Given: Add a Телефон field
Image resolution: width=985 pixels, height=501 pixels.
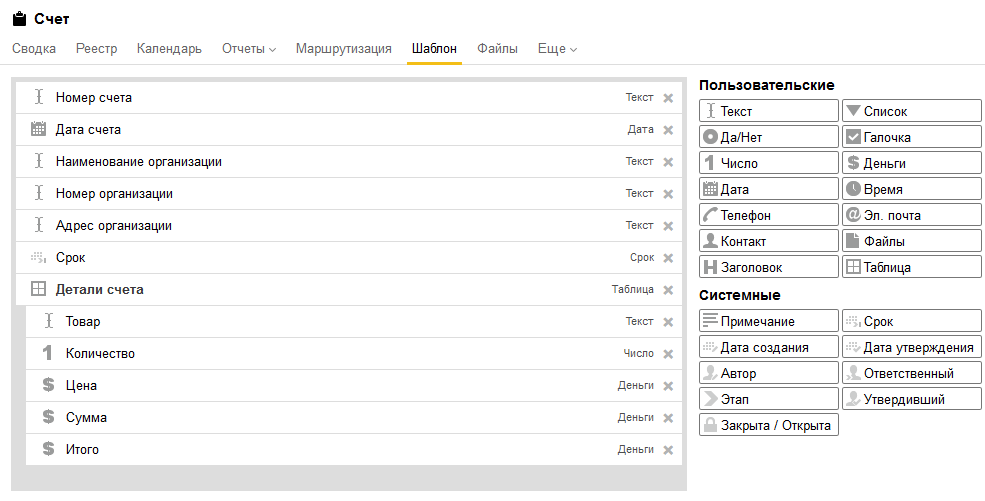Looking at the screenshot, I should click(x=768, y=215).
